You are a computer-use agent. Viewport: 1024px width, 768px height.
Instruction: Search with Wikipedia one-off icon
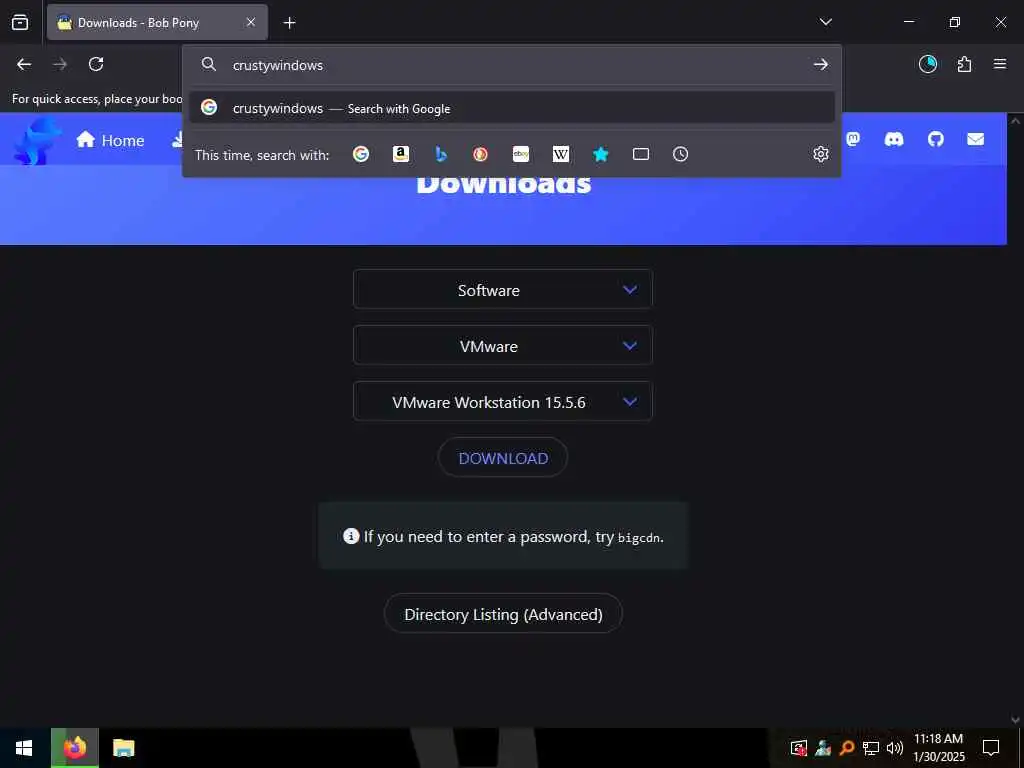point(561,154)
